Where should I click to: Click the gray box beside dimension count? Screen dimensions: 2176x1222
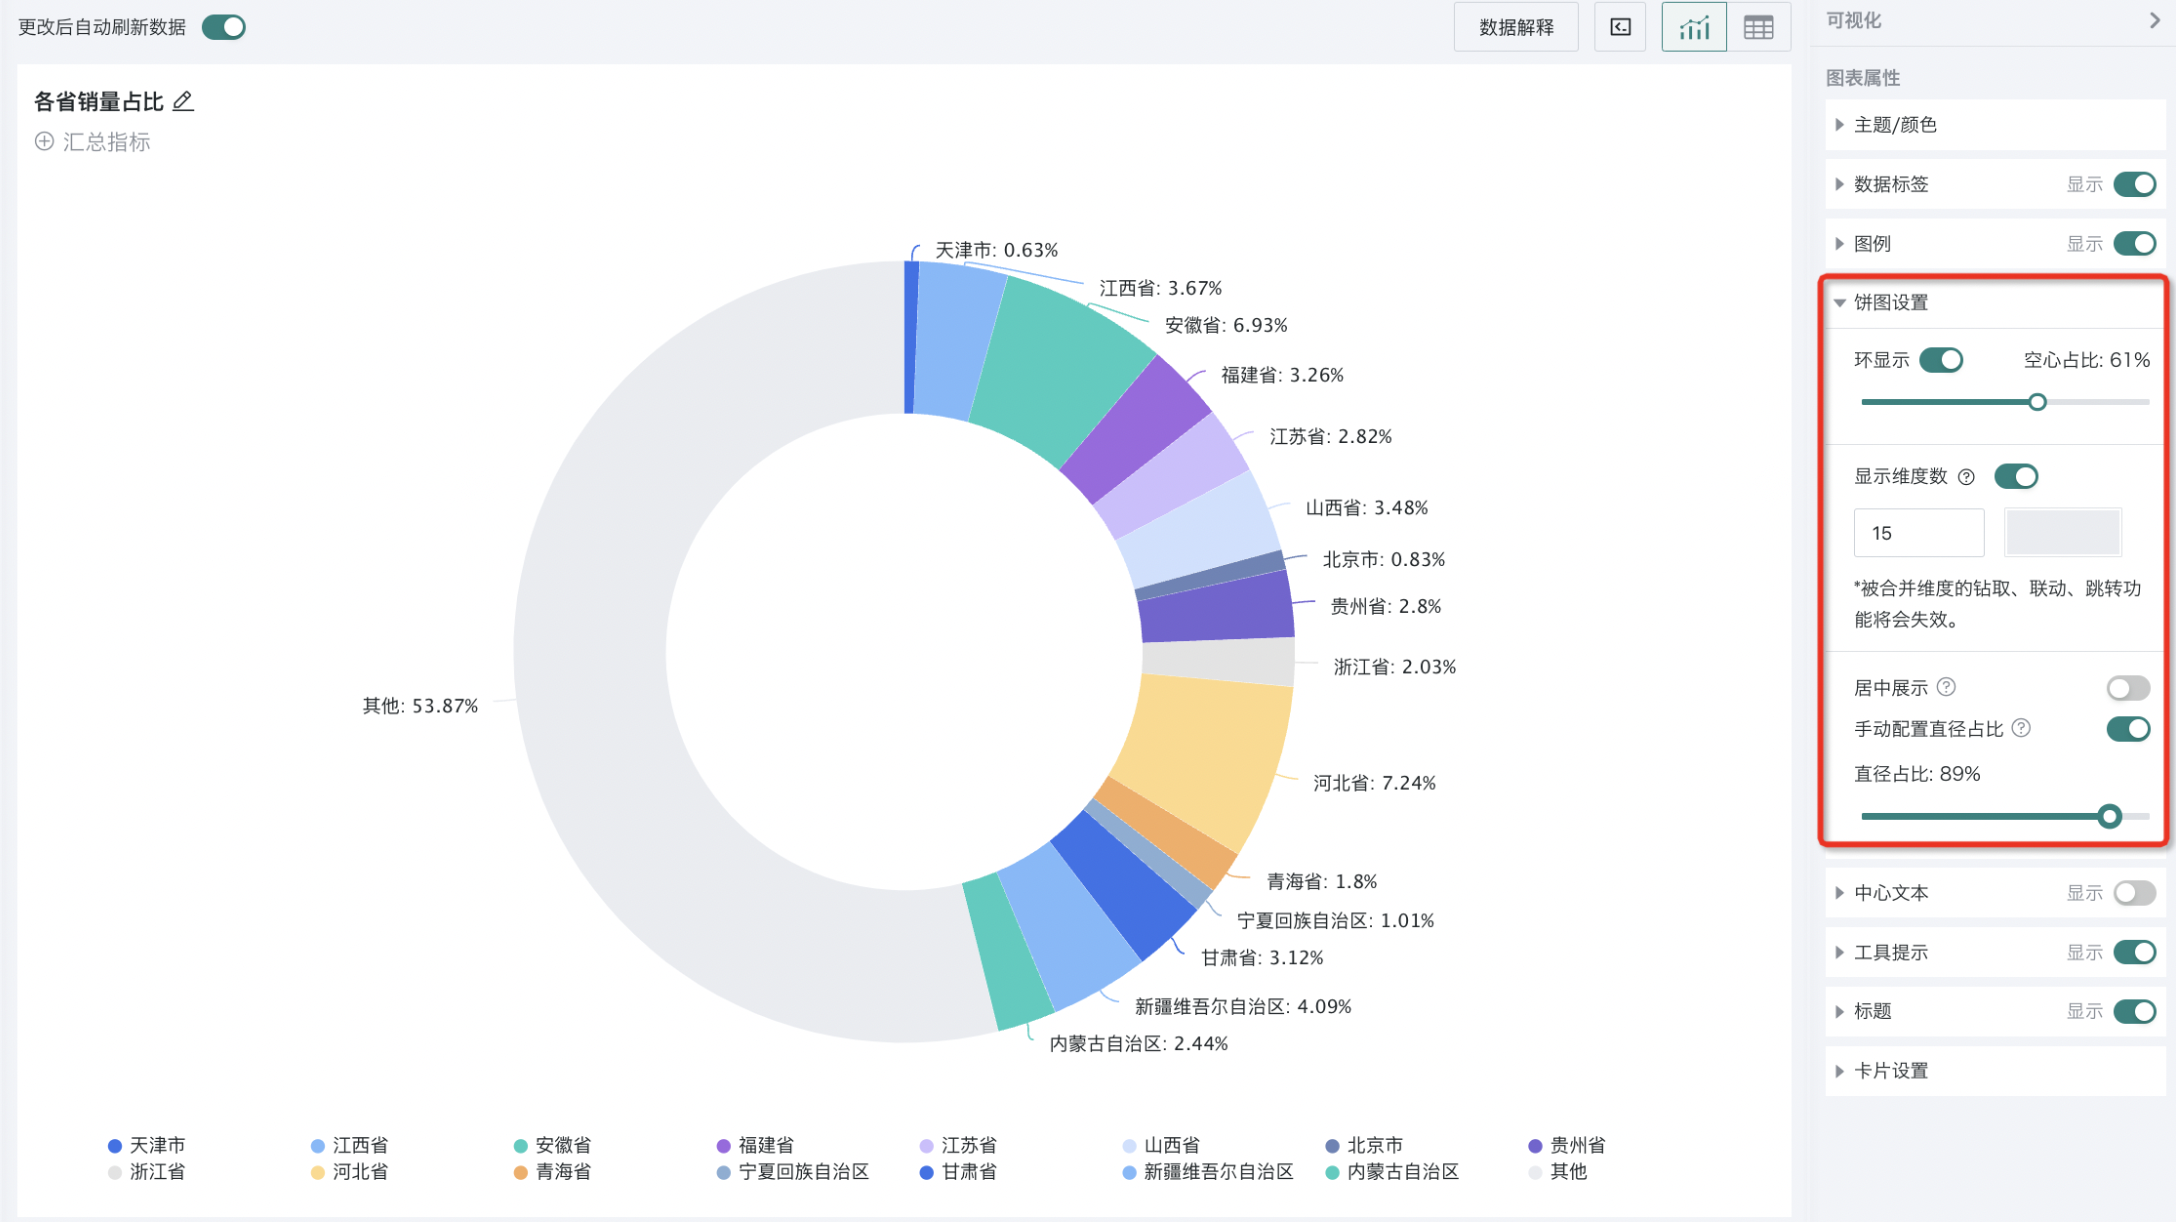click(x=2063, y=532)
